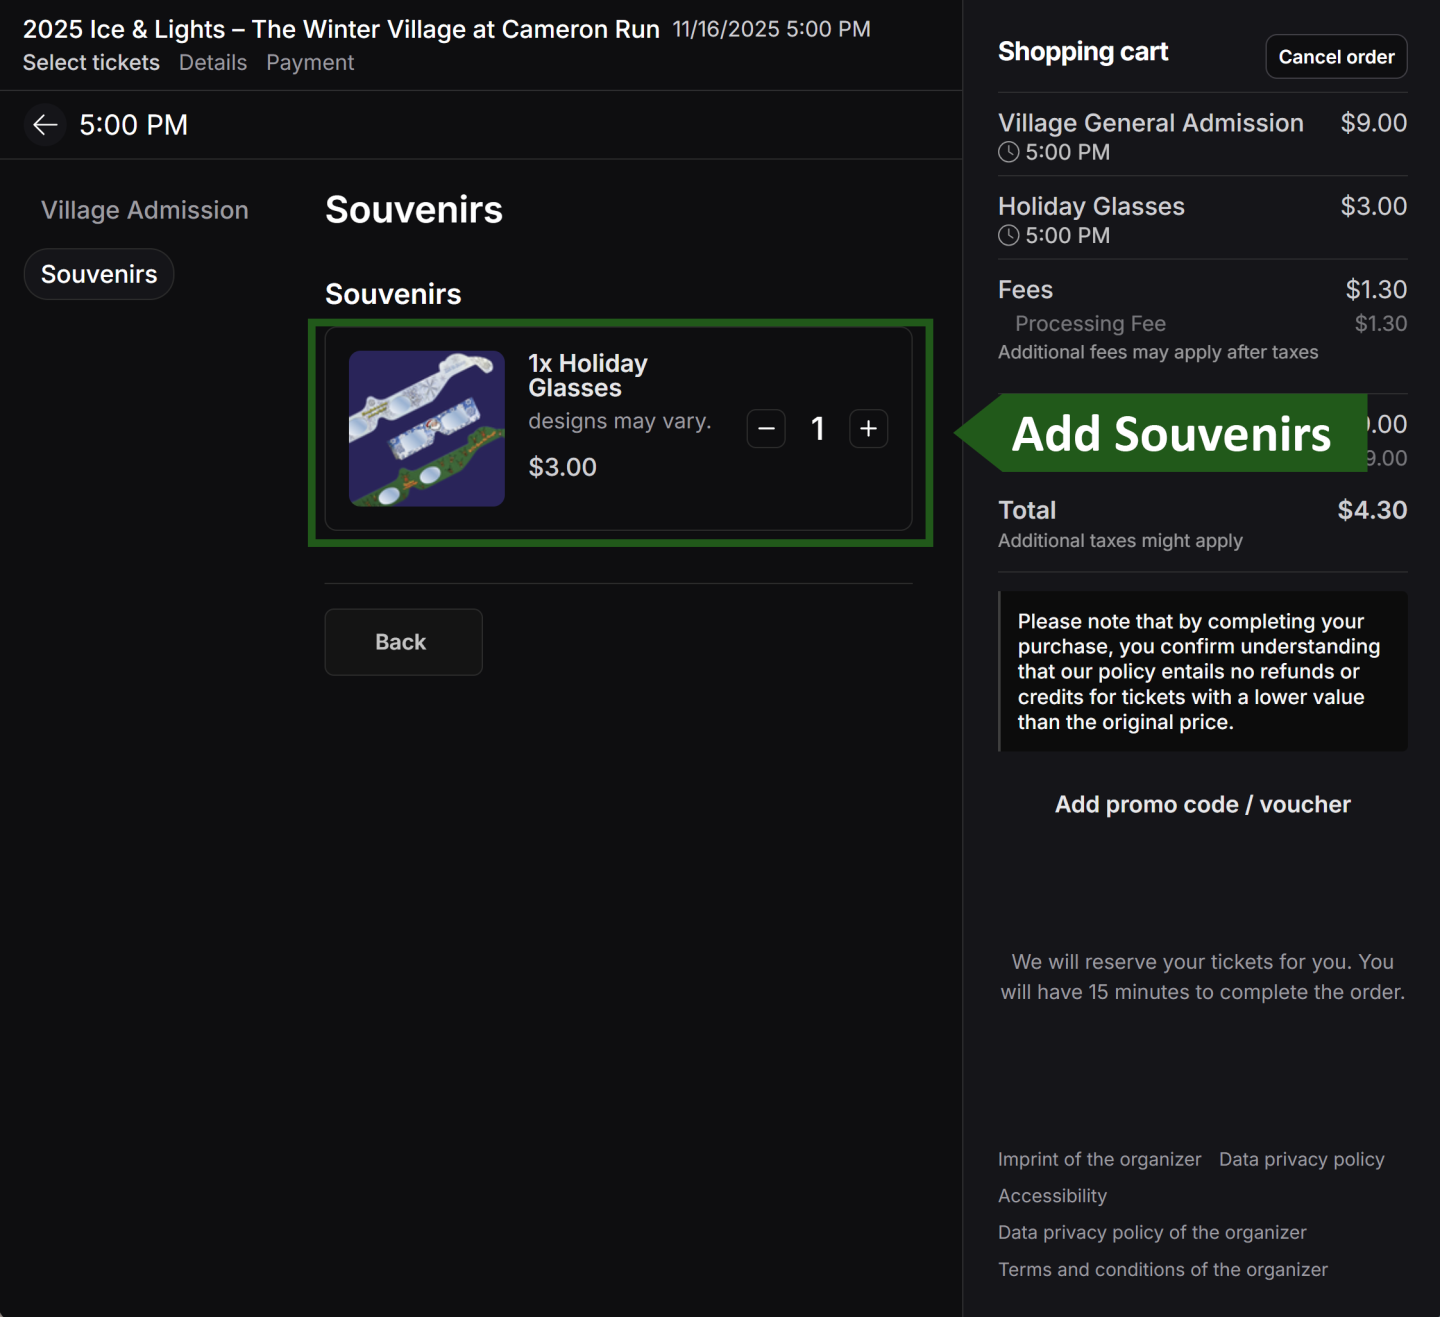Open the Accessibility page
The width and height of the screenshot is (1440, 1317).
click(x=1052, y=1195)
